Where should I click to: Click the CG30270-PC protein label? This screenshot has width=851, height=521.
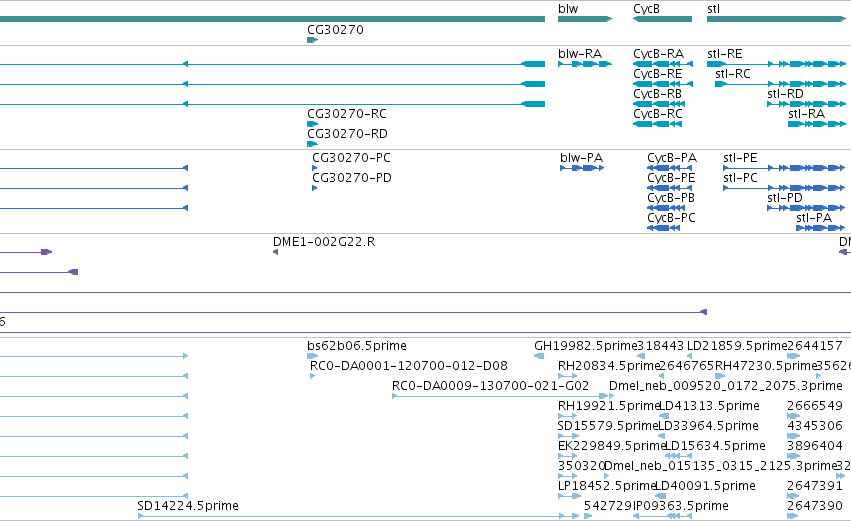351,158
